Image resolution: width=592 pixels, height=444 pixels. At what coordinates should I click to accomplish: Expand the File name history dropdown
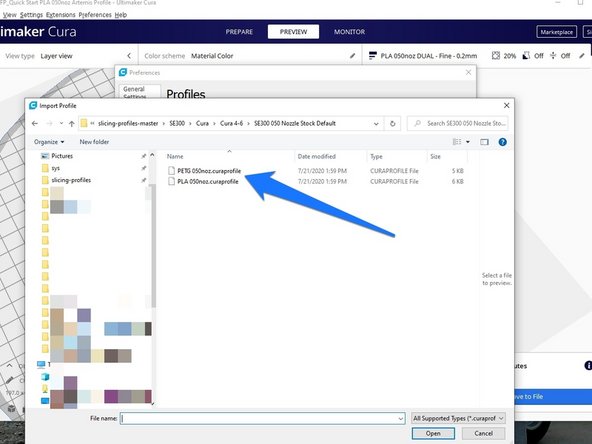coord(401,419)
